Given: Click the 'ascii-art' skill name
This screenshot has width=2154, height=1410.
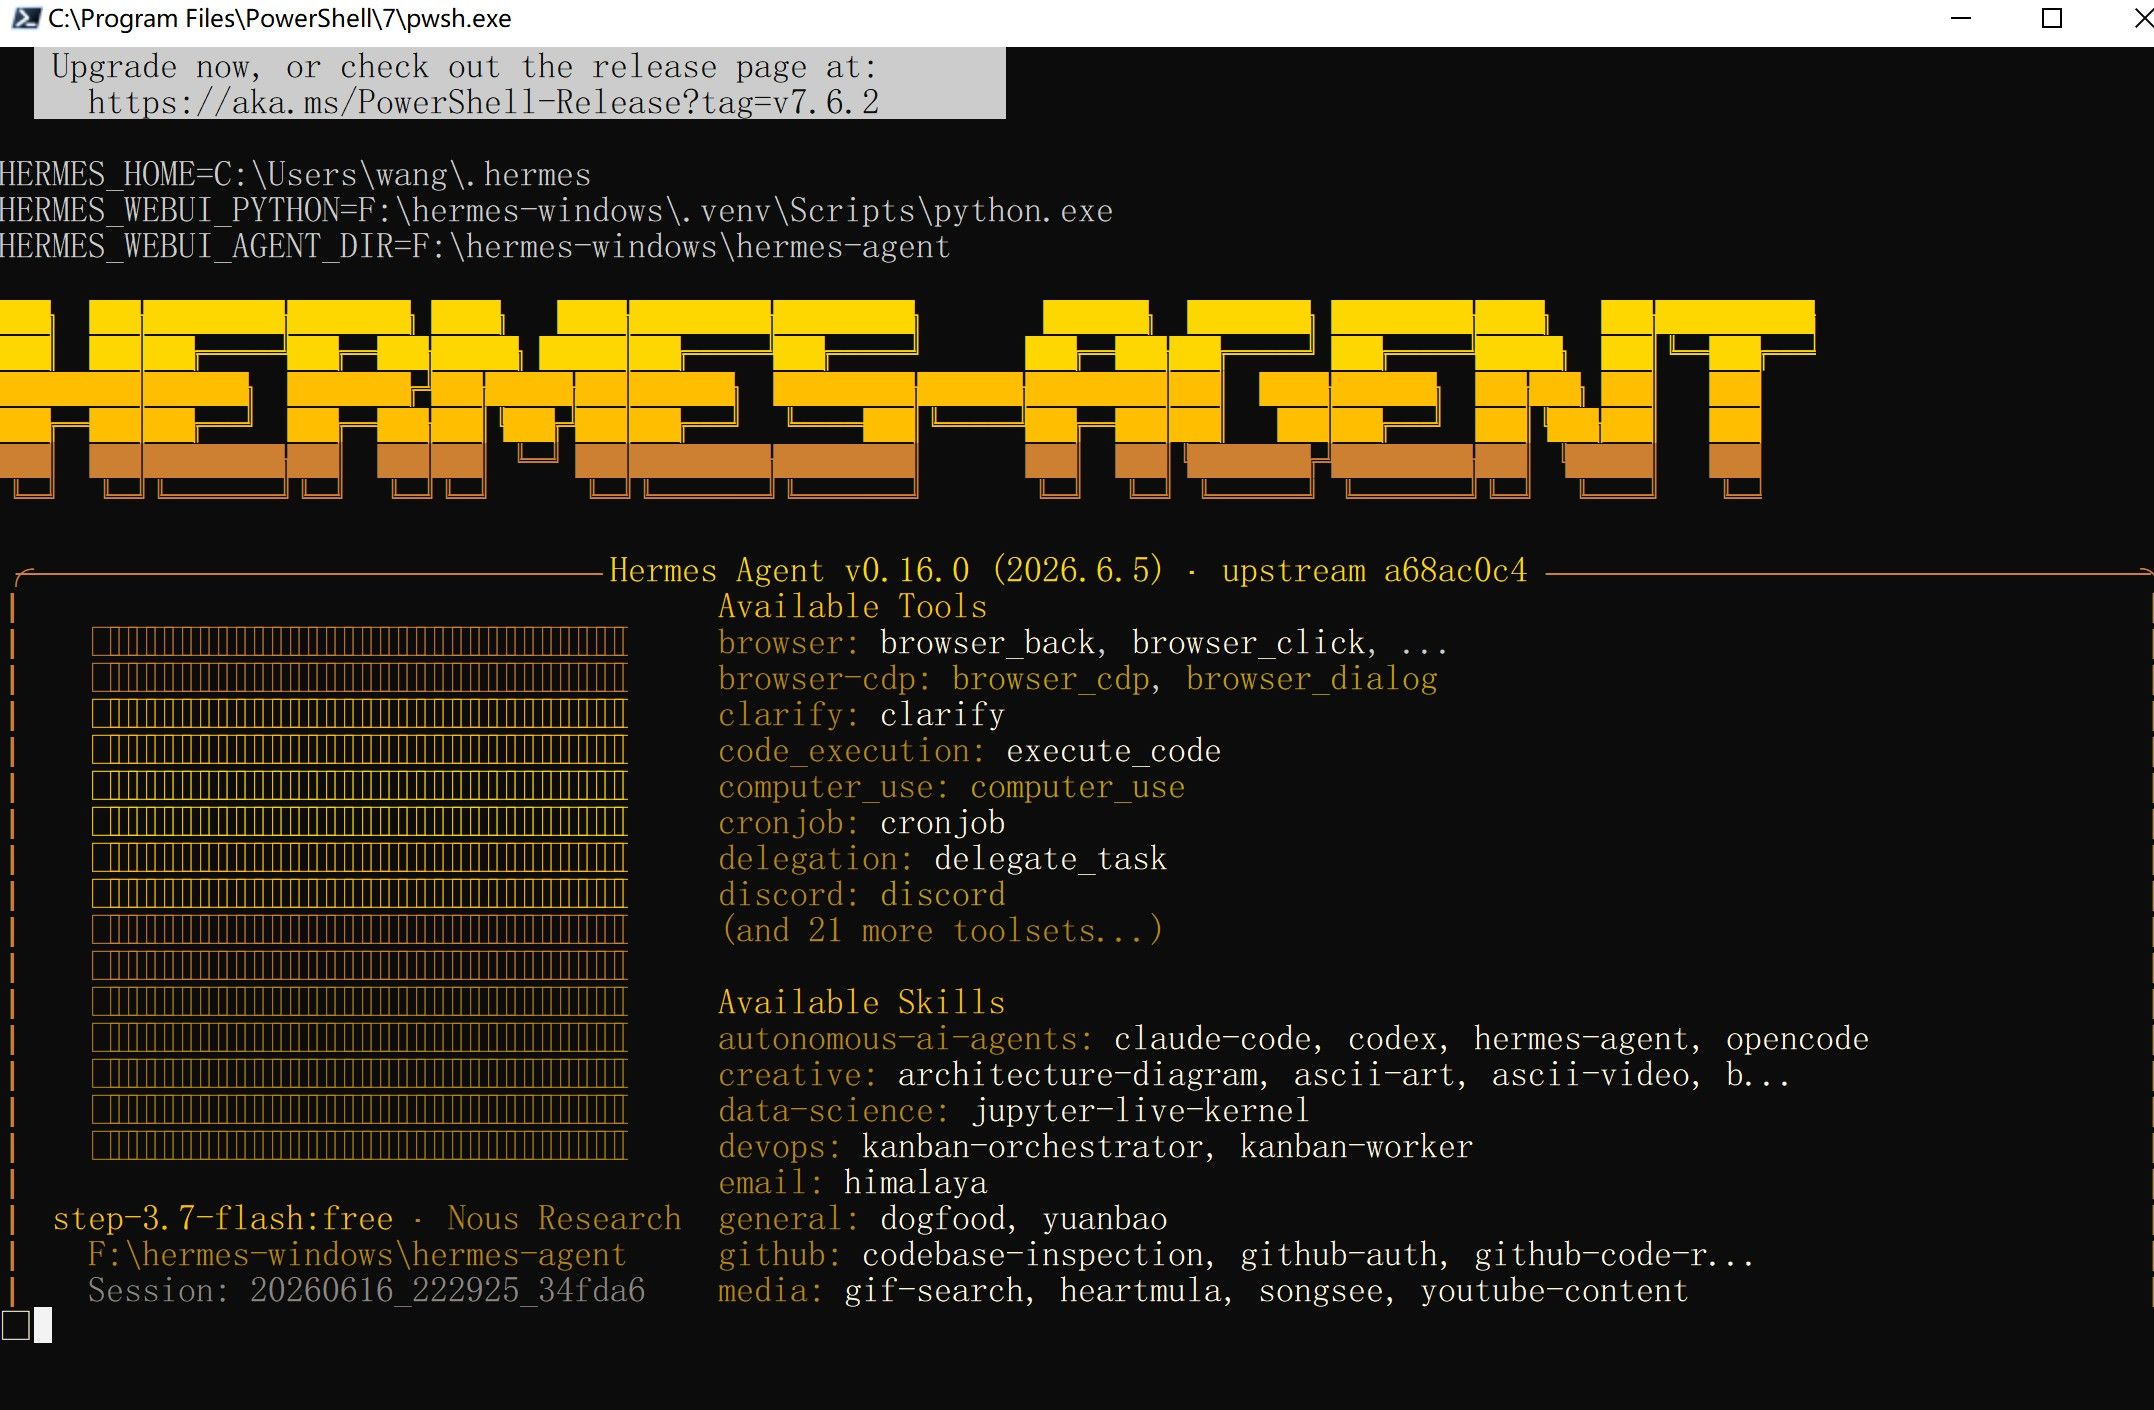Looking at the screenshot, I should tap(1374, 1075).
